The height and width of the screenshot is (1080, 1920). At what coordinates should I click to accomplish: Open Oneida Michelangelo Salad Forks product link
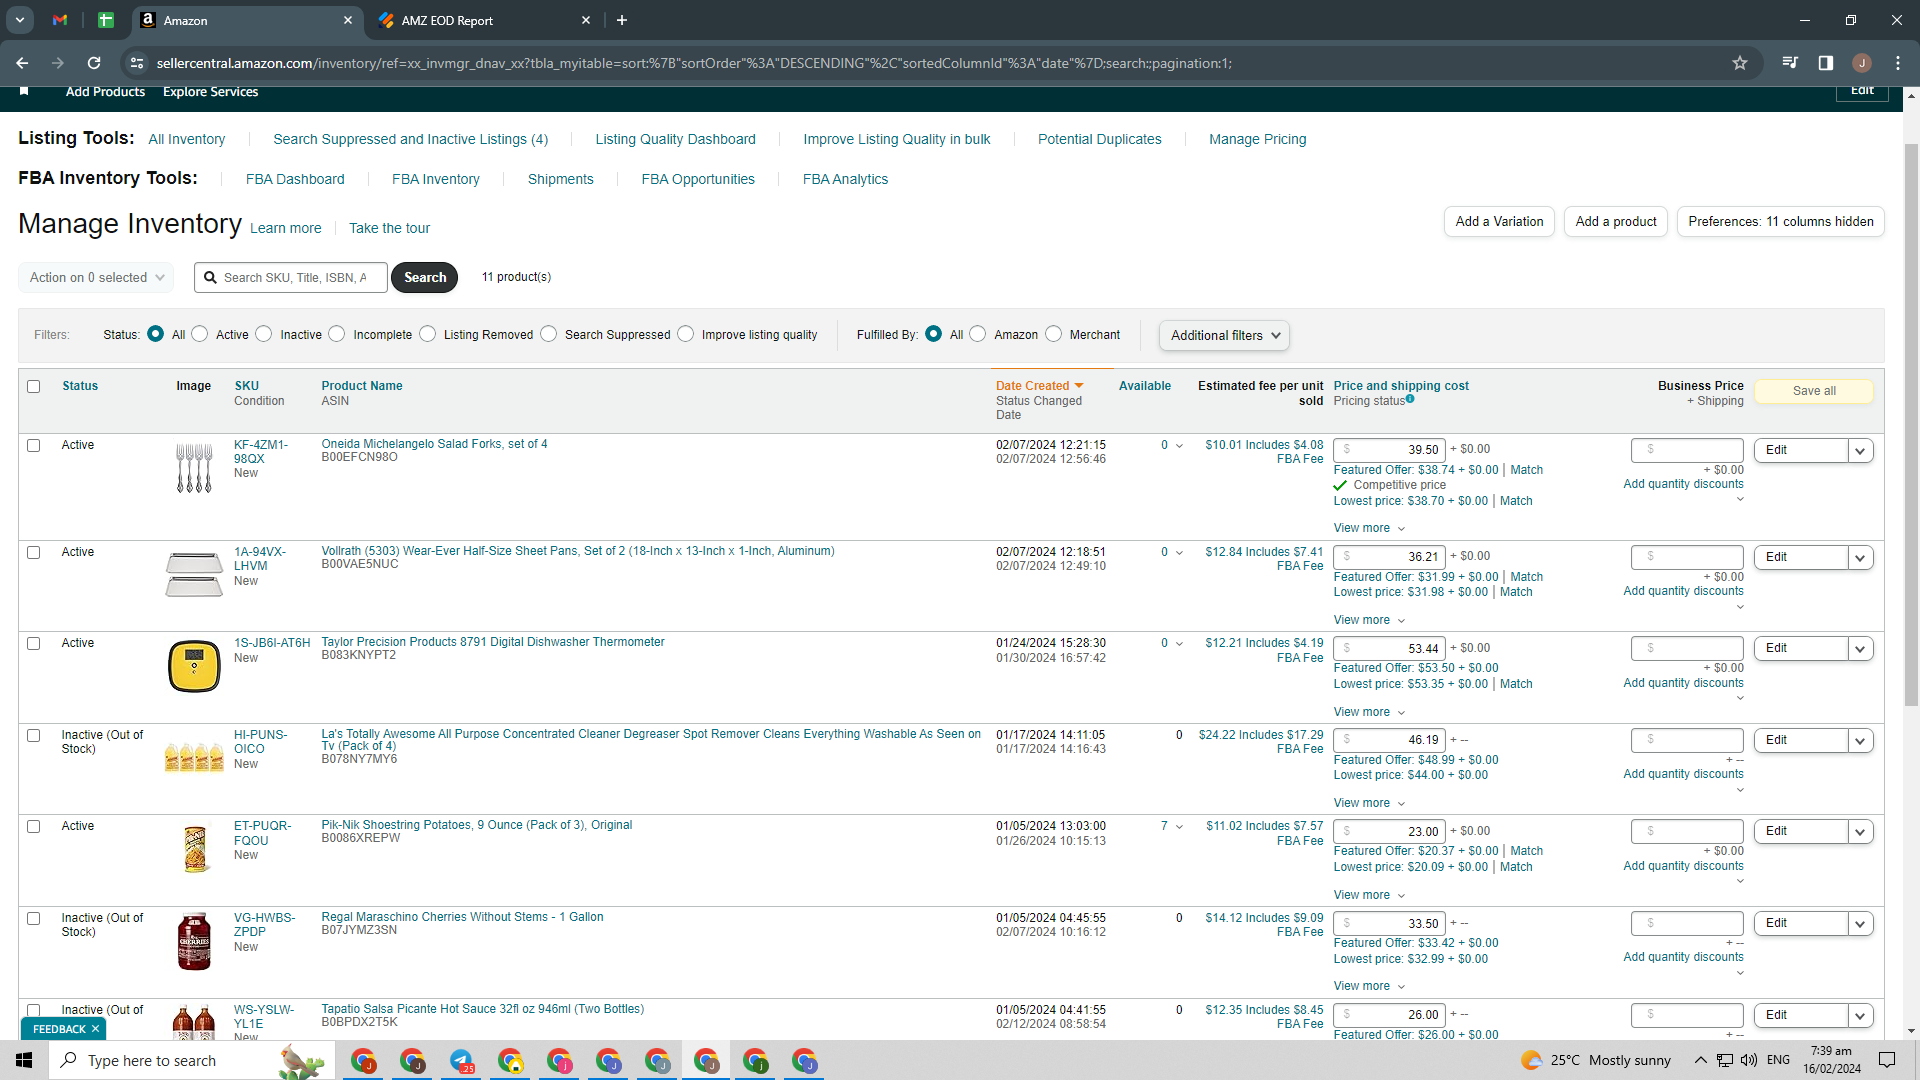point(434,444)
